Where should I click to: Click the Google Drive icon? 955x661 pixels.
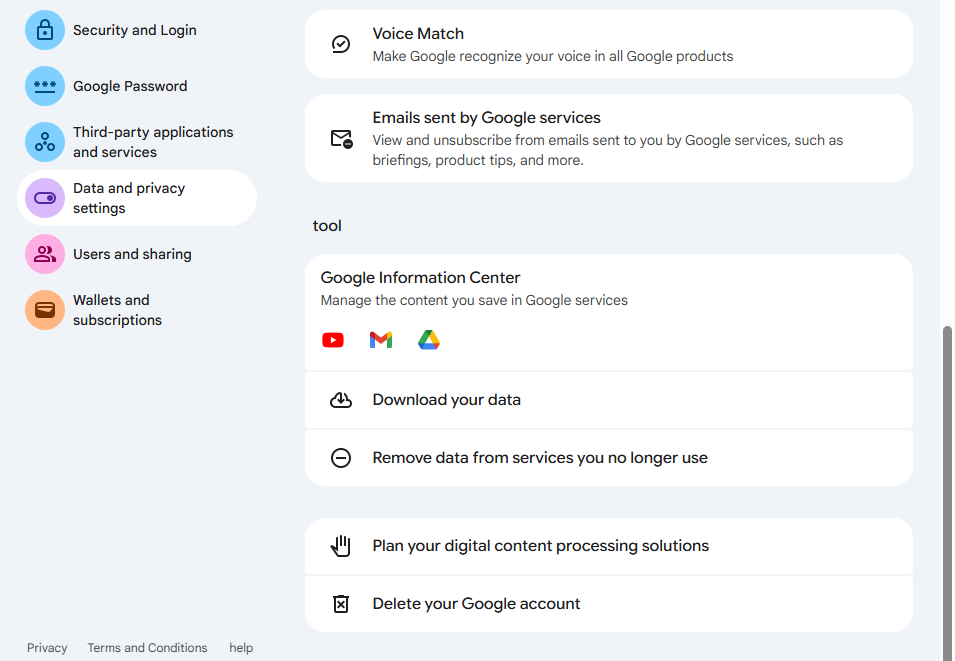[429, 340]
